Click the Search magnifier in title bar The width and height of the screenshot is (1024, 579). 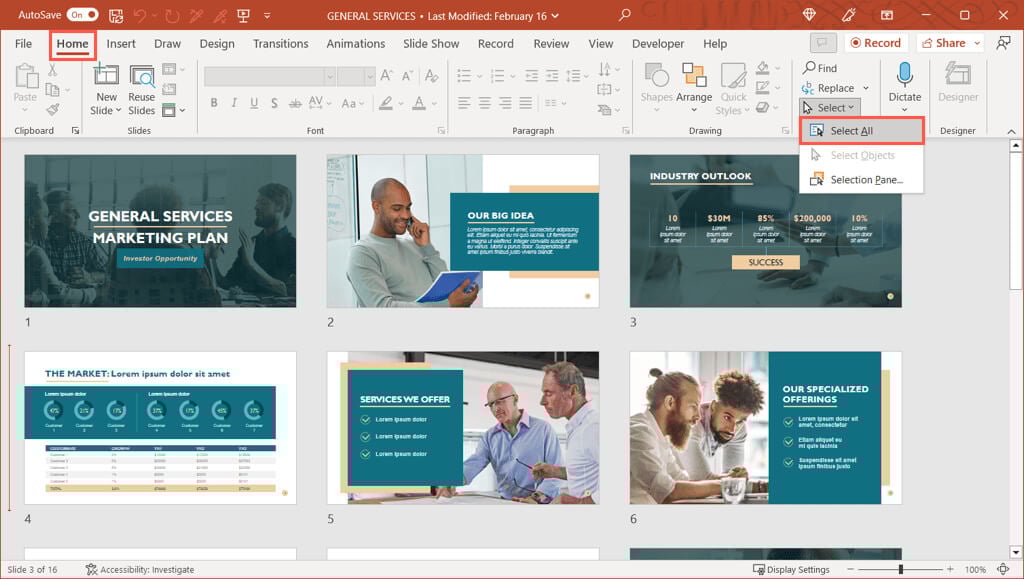625,15
